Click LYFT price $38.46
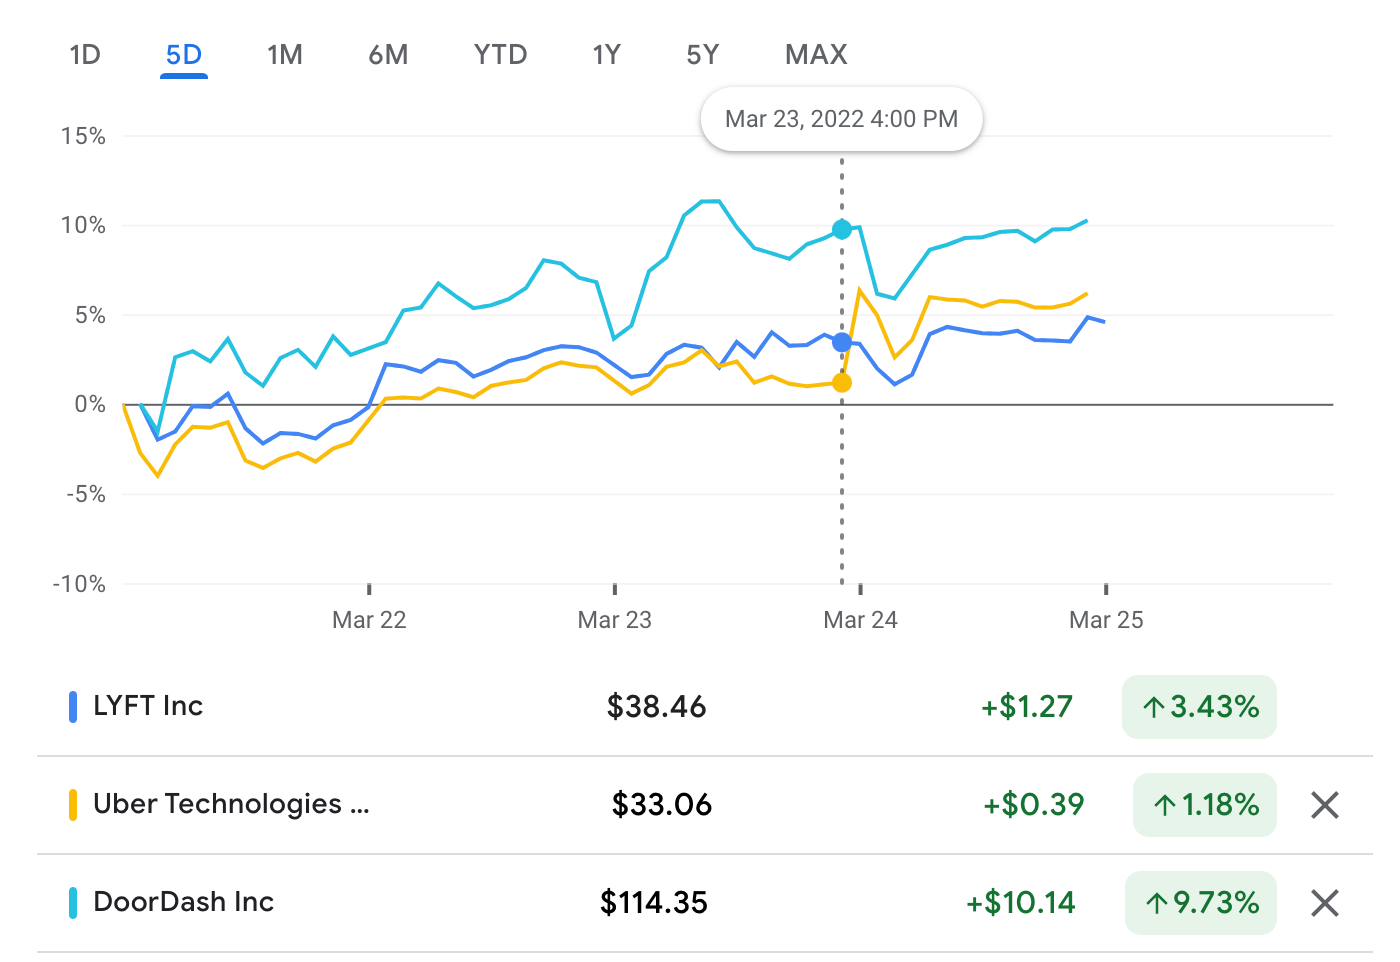This screenshot has height=962, width=1400. 656,707
